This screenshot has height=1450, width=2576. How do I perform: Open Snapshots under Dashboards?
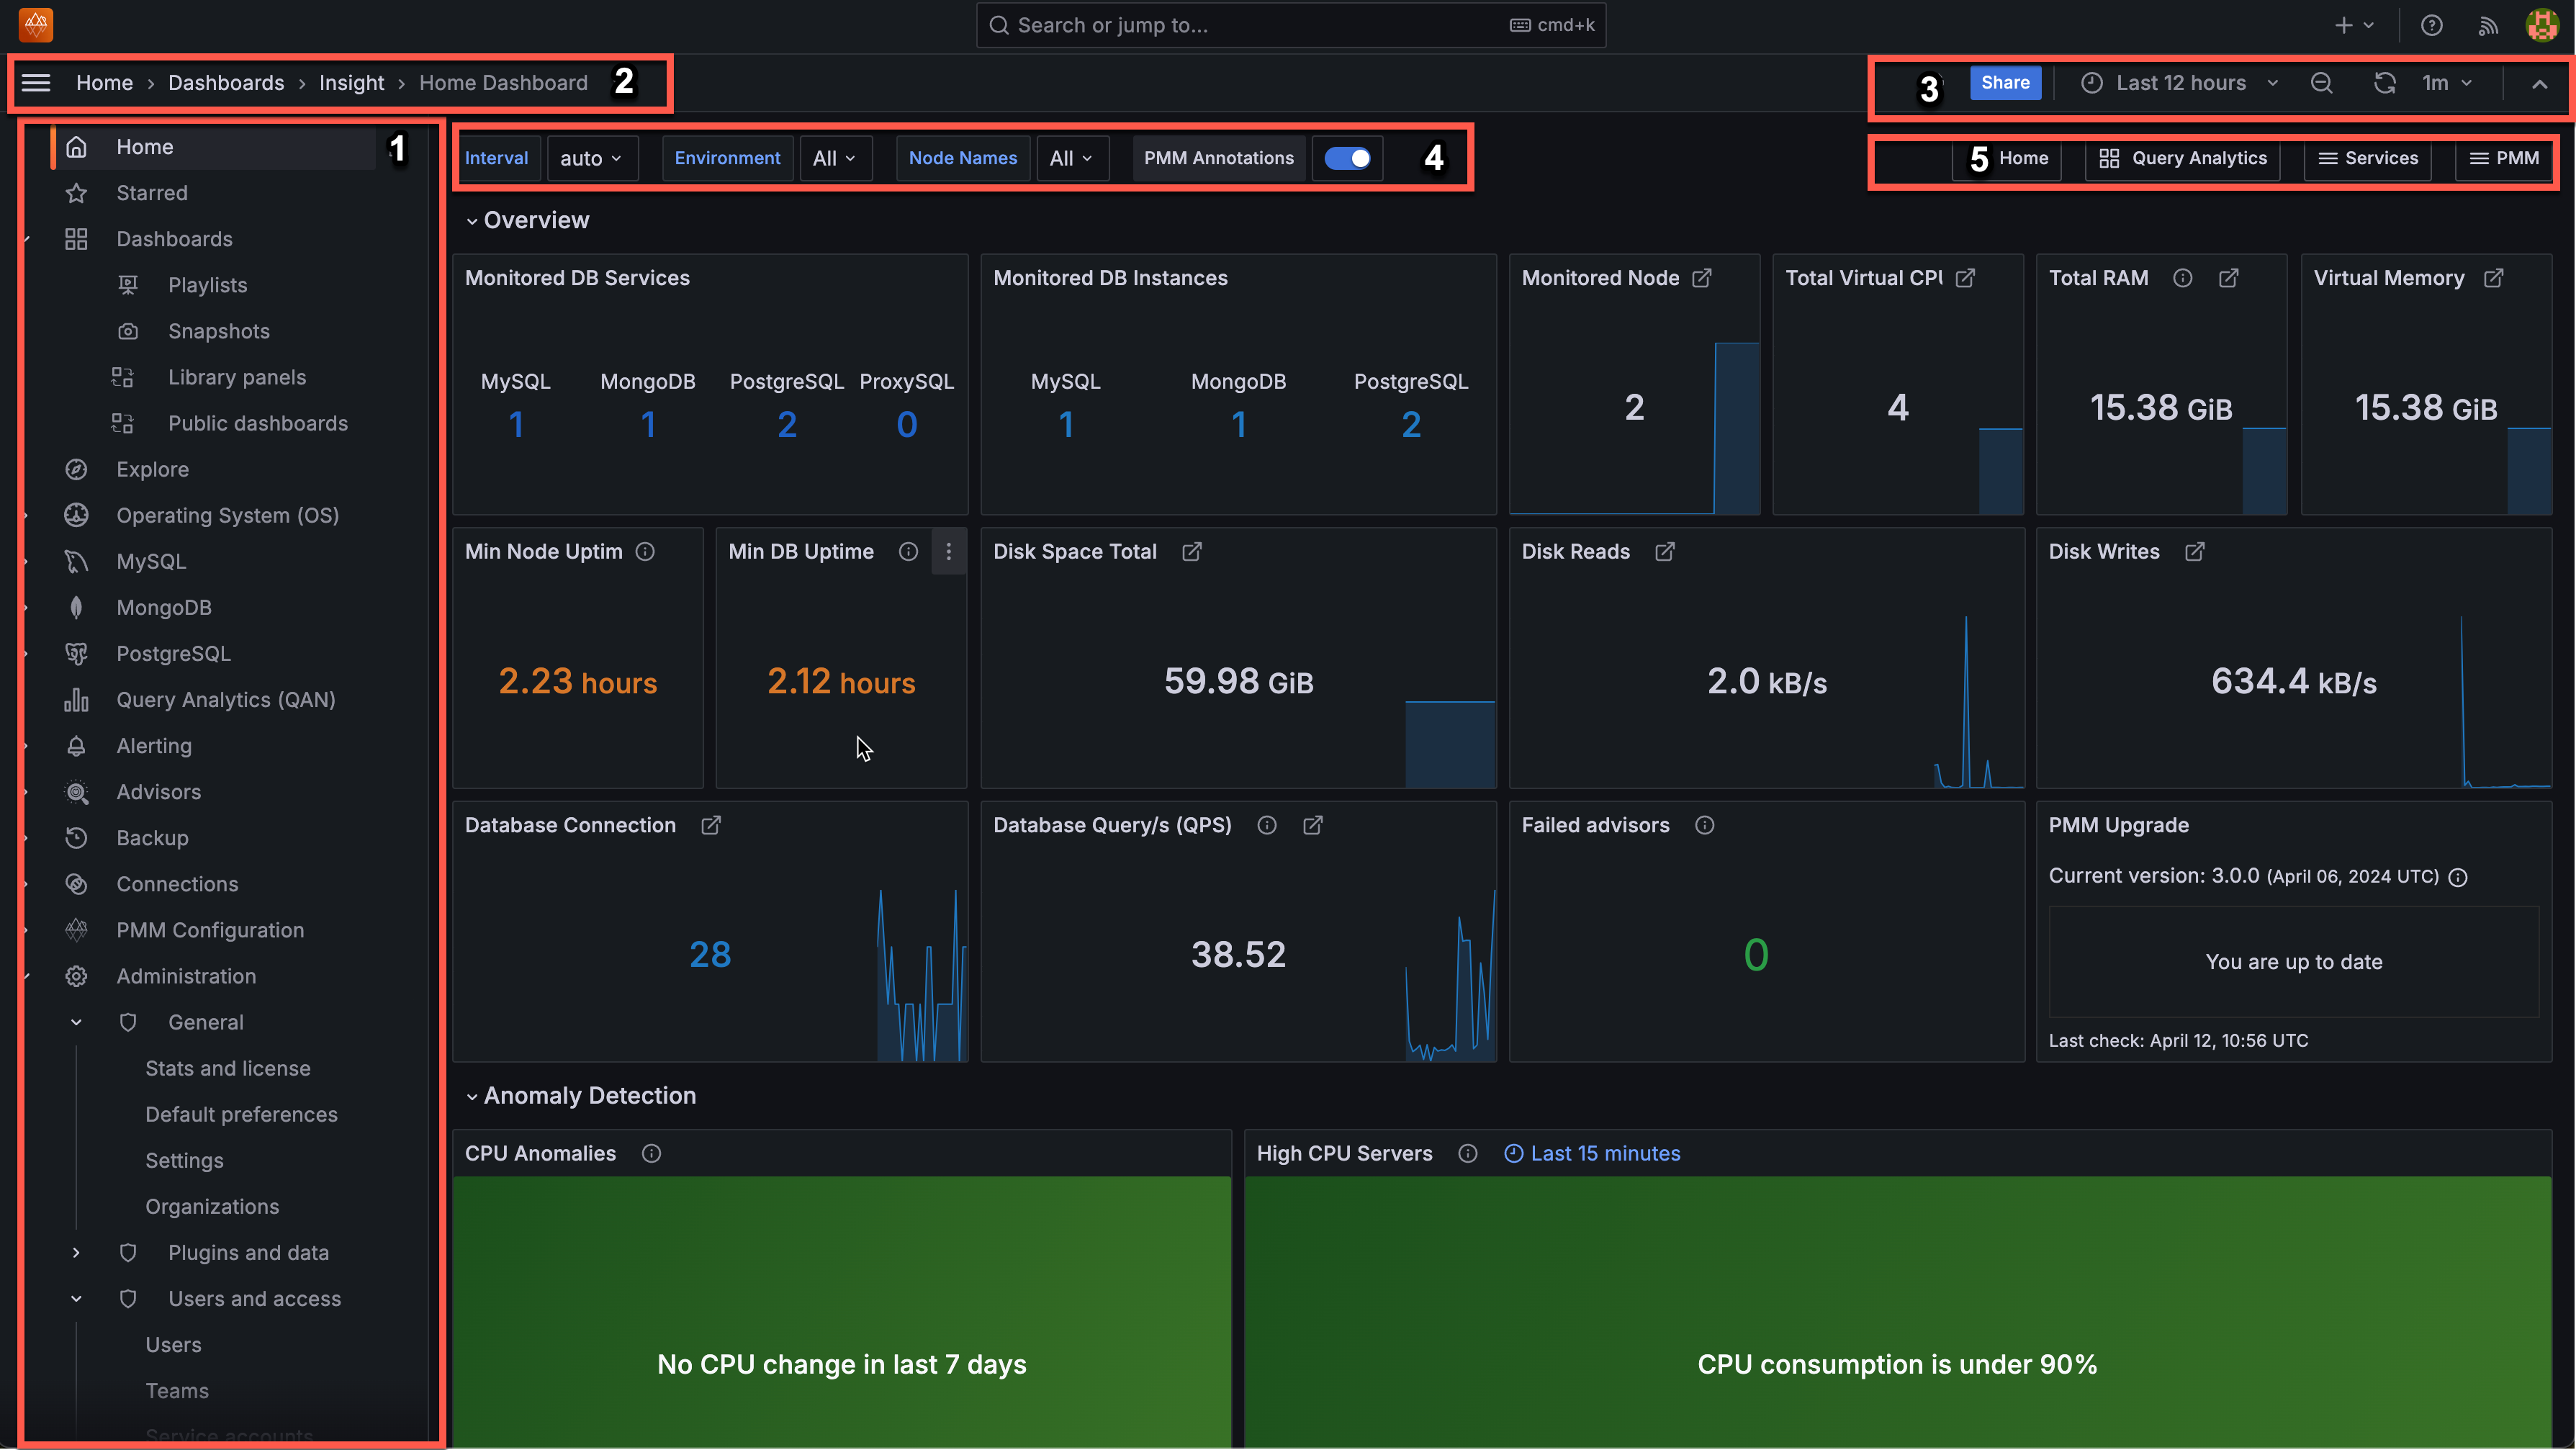(x=219, y=331)
